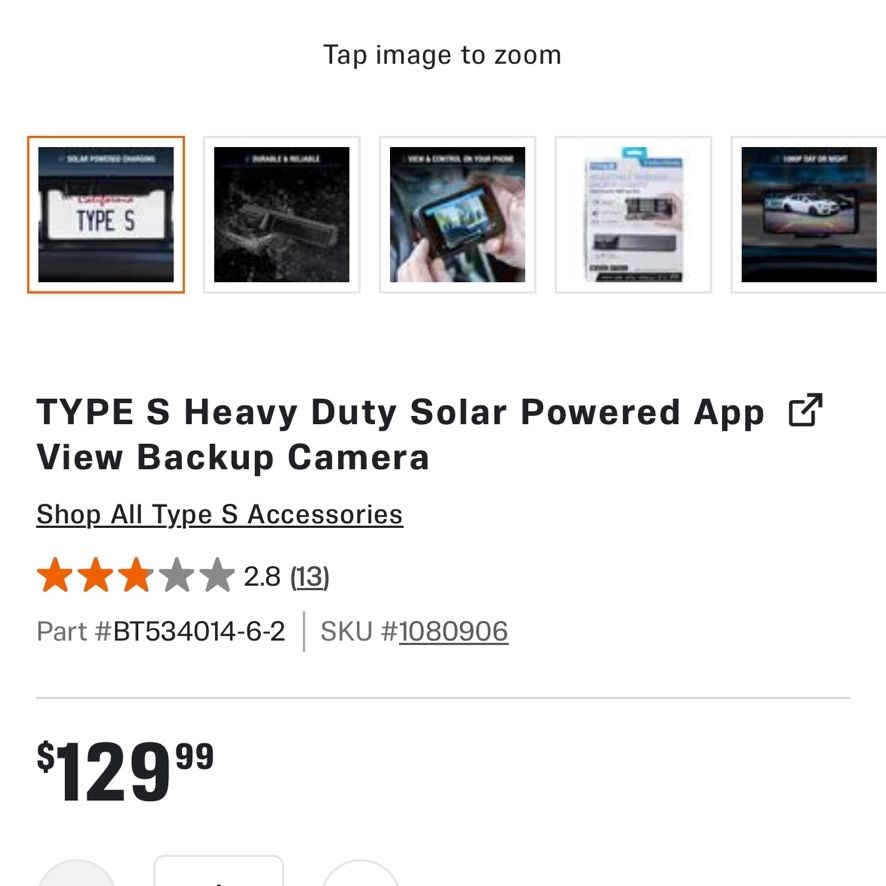Select part number BT534014-6-2
This screenshot has height=886, width=886.
(x=199, y=631)
